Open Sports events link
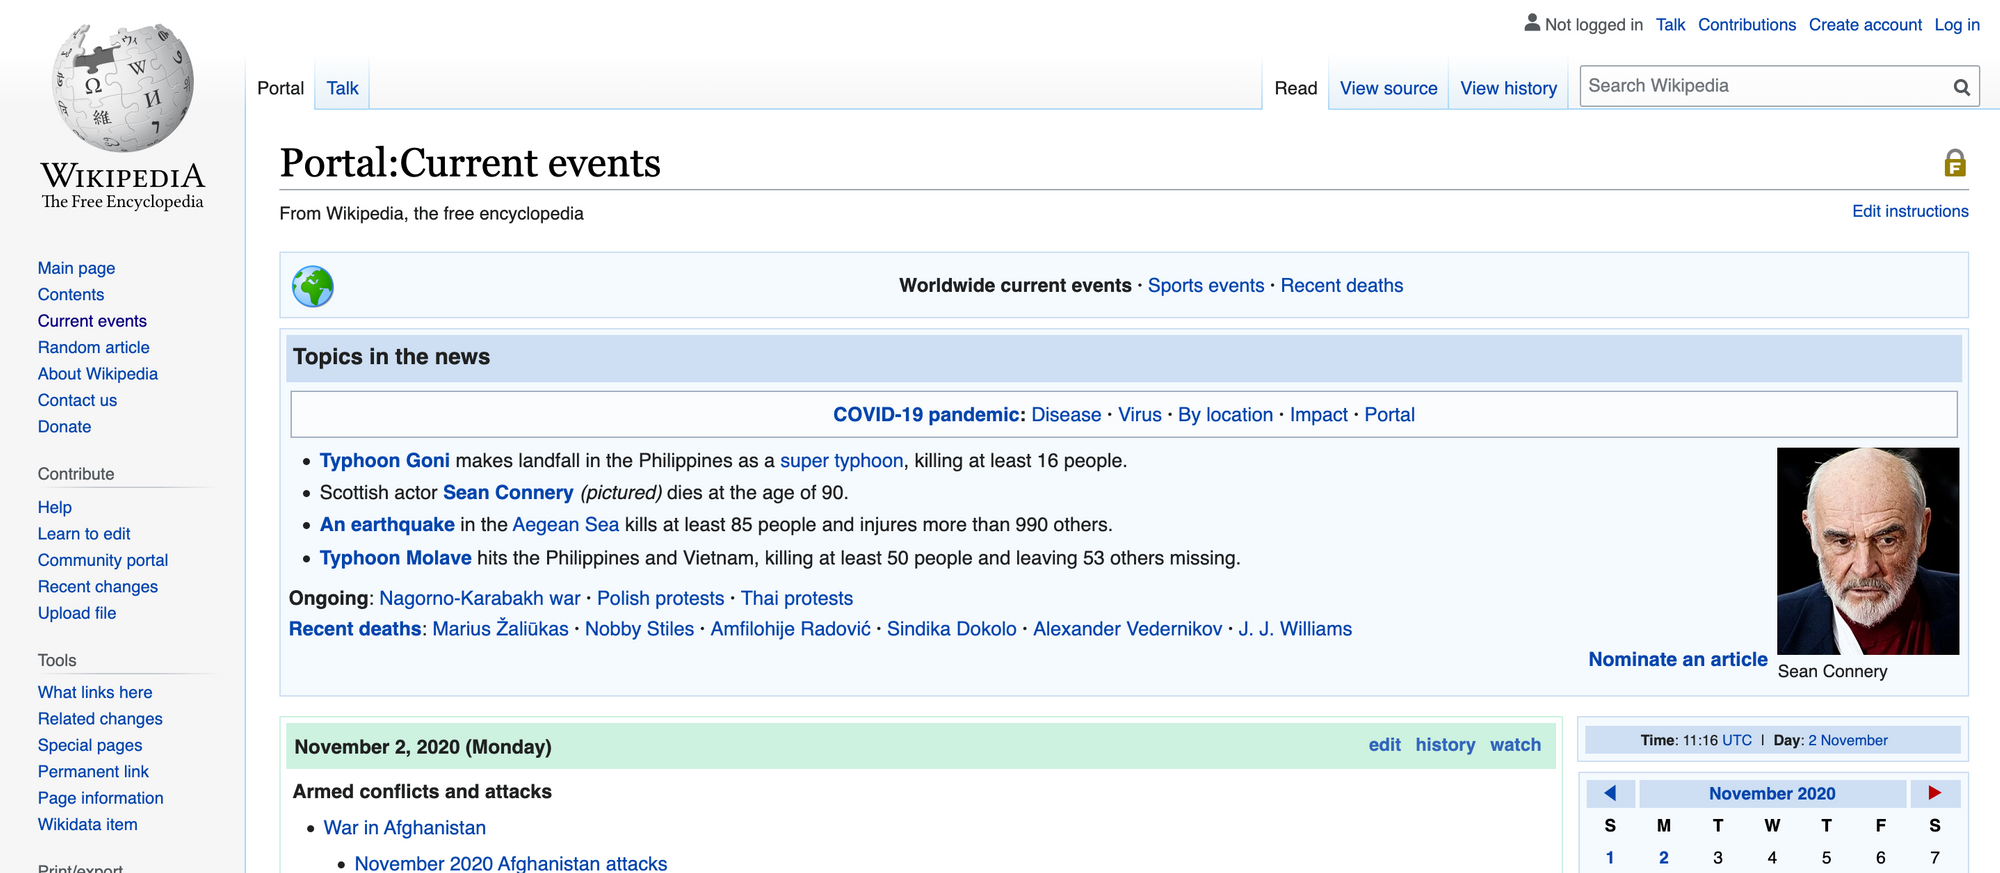2000x873 pixels. coord(1206,285)
